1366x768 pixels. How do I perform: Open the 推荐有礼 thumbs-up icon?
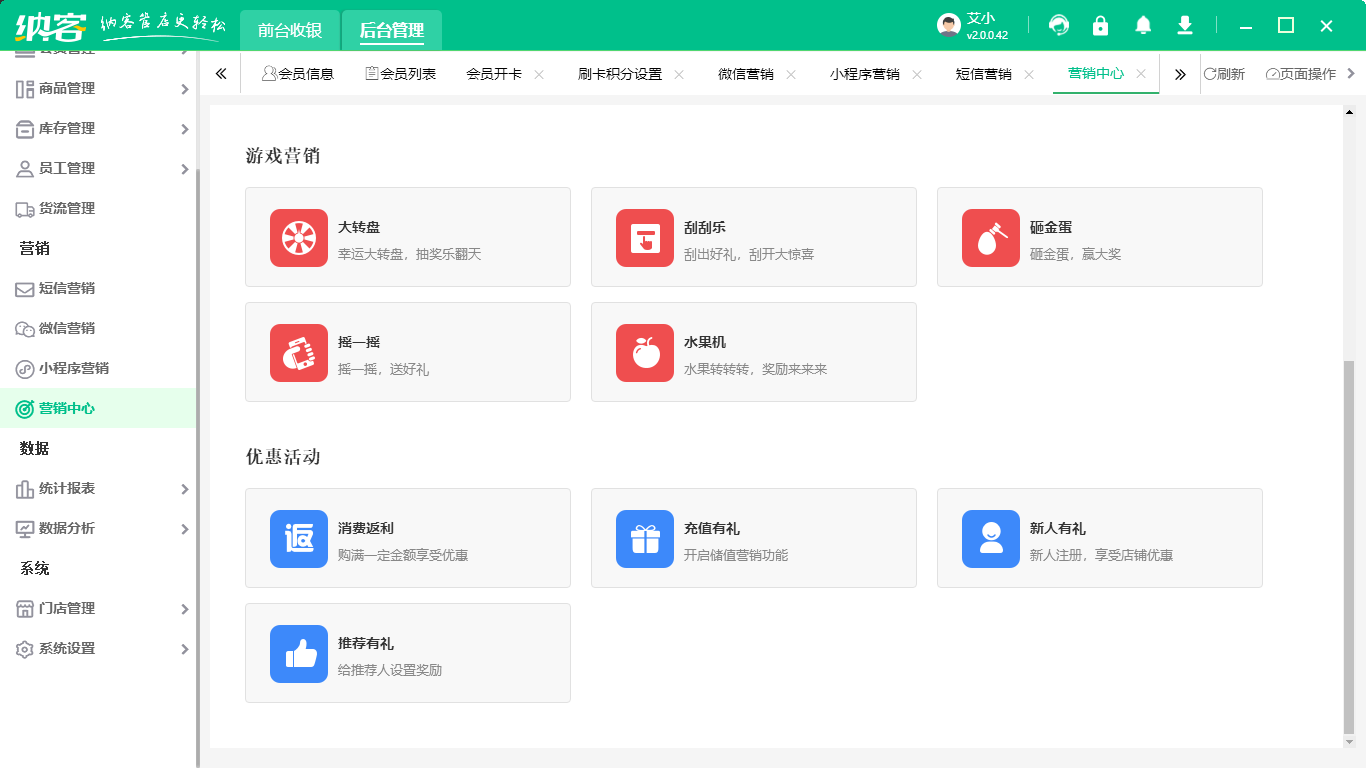298,654
